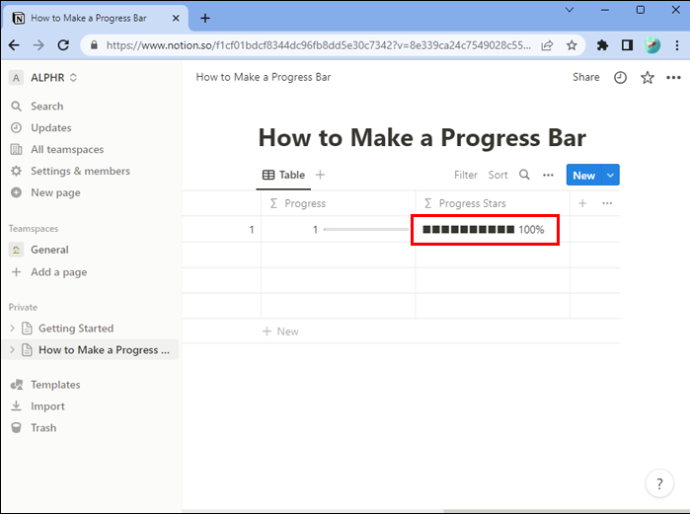Viewport: 690px width, 514px height.
Task: Open the column options ellipsis menu
Action: 607,203
